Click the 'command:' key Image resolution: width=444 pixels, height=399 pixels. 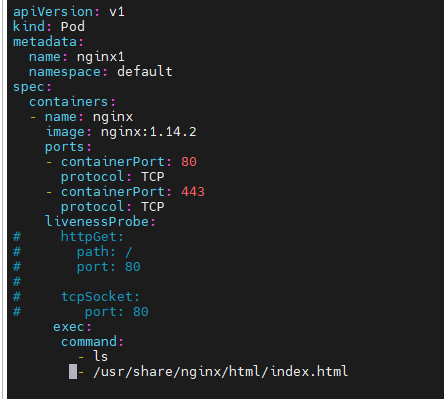tap(92, 342)
